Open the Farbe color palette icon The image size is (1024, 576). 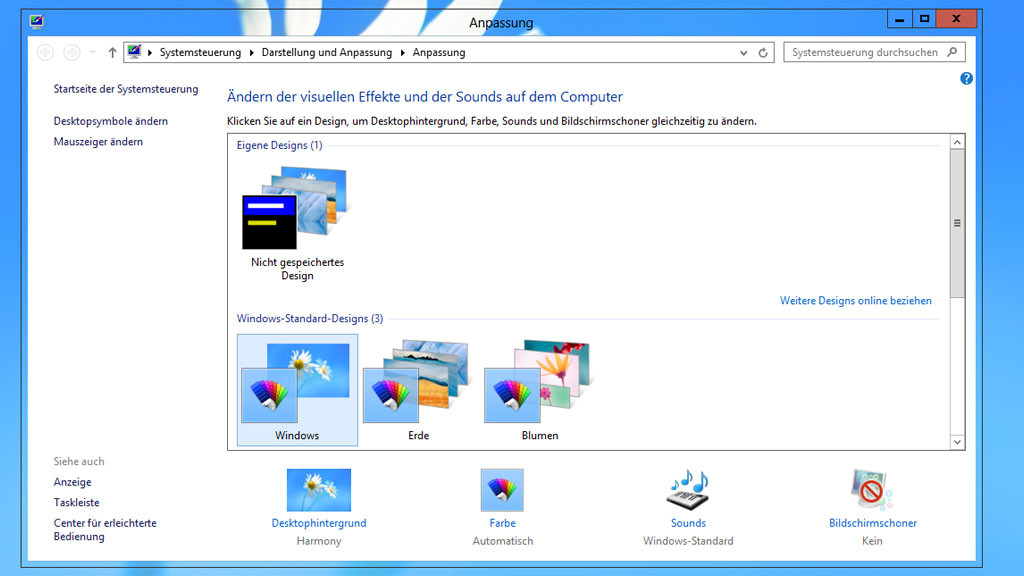[x=502, y=490]
